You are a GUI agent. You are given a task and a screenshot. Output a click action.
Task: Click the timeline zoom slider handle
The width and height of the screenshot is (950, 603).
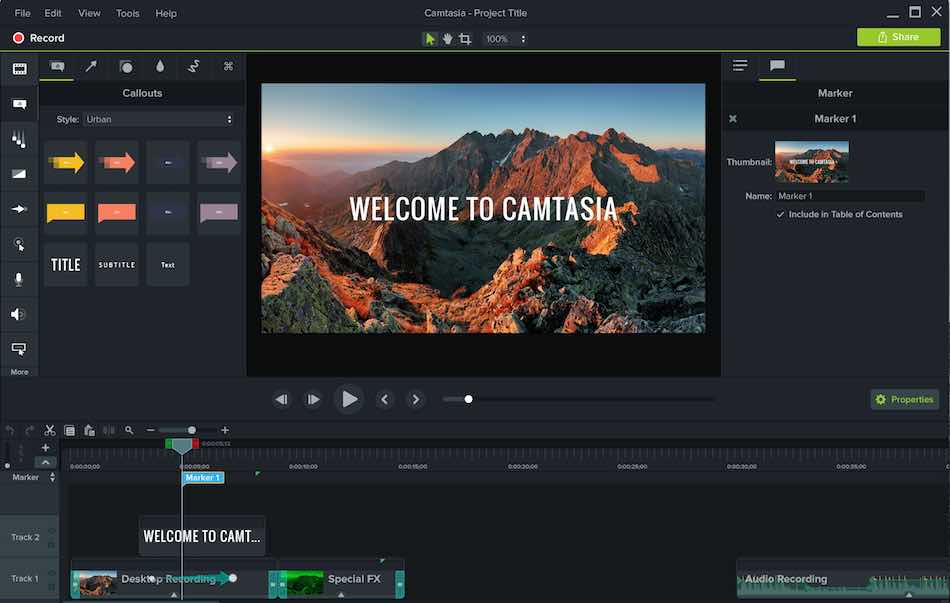(x=191, y=430)
